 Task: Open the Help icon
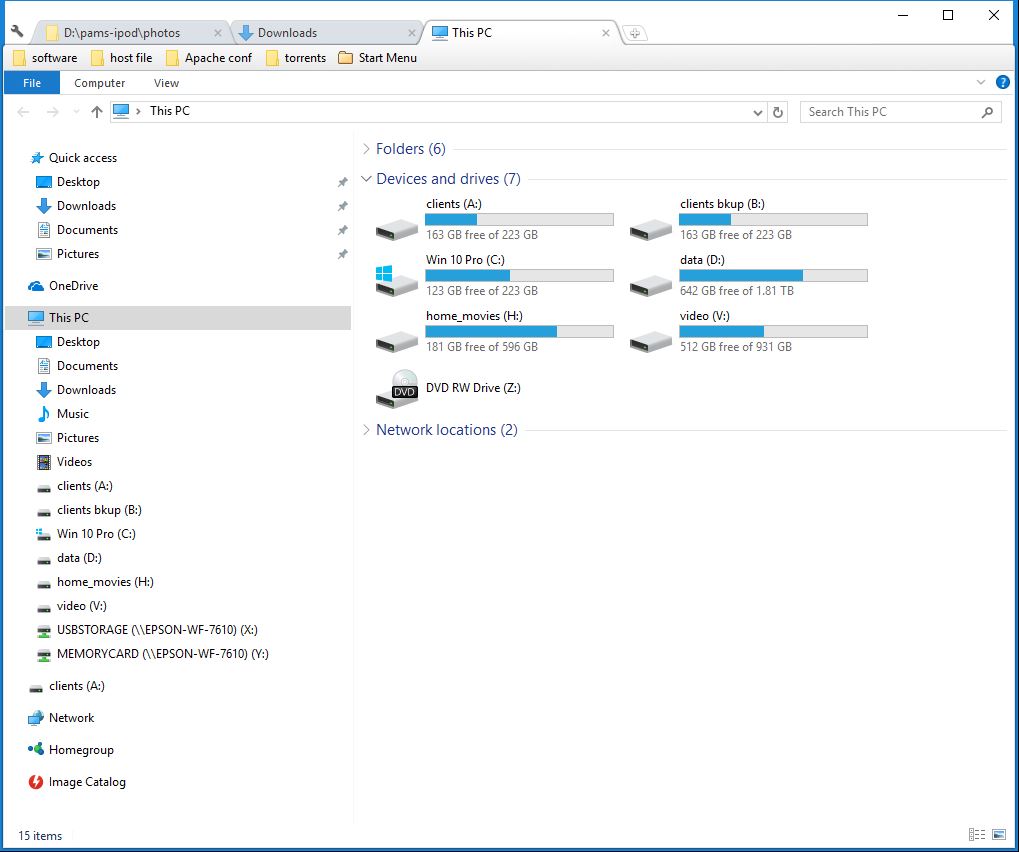click(x=1003, y=83)
